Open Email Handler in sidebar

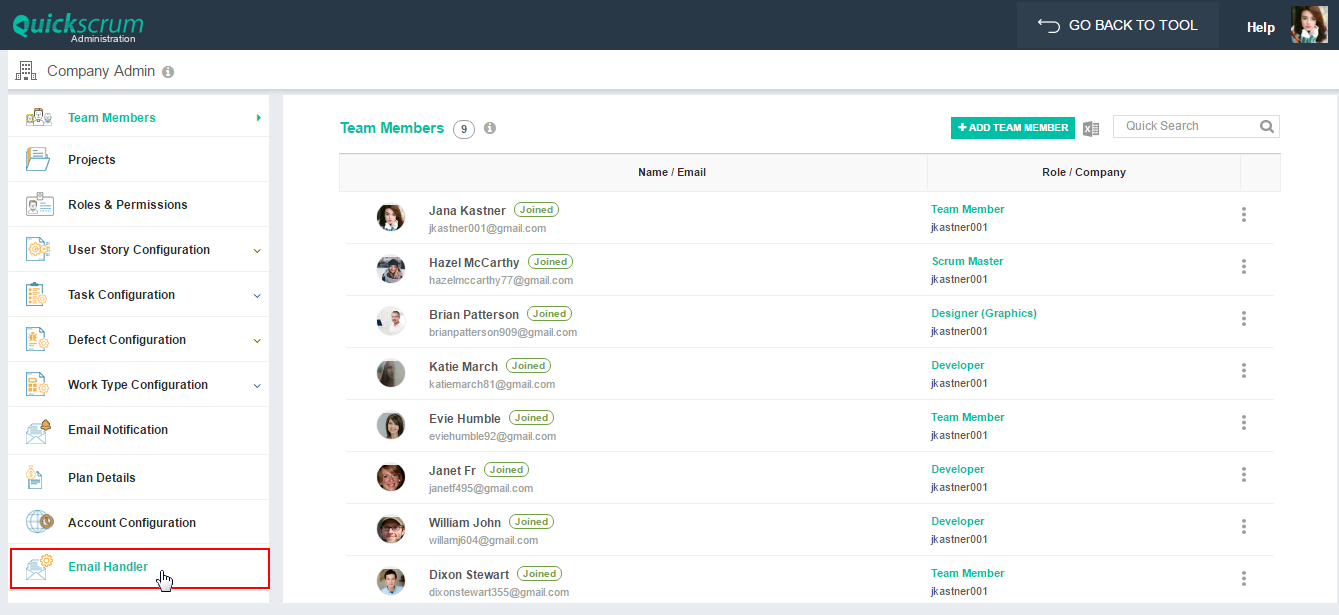click(108, 567)
